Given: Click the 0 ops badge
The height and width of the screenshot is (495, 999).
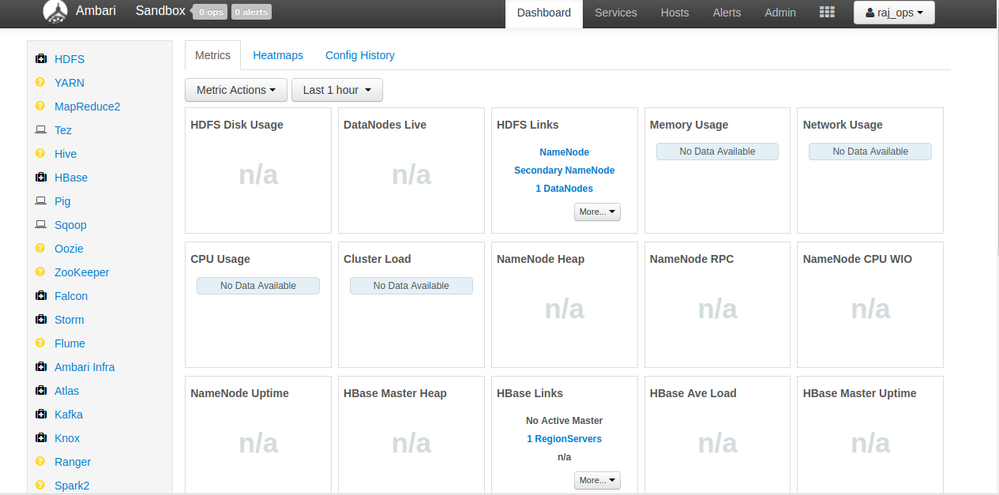Looking at the screenshot, I should point(210,12).
